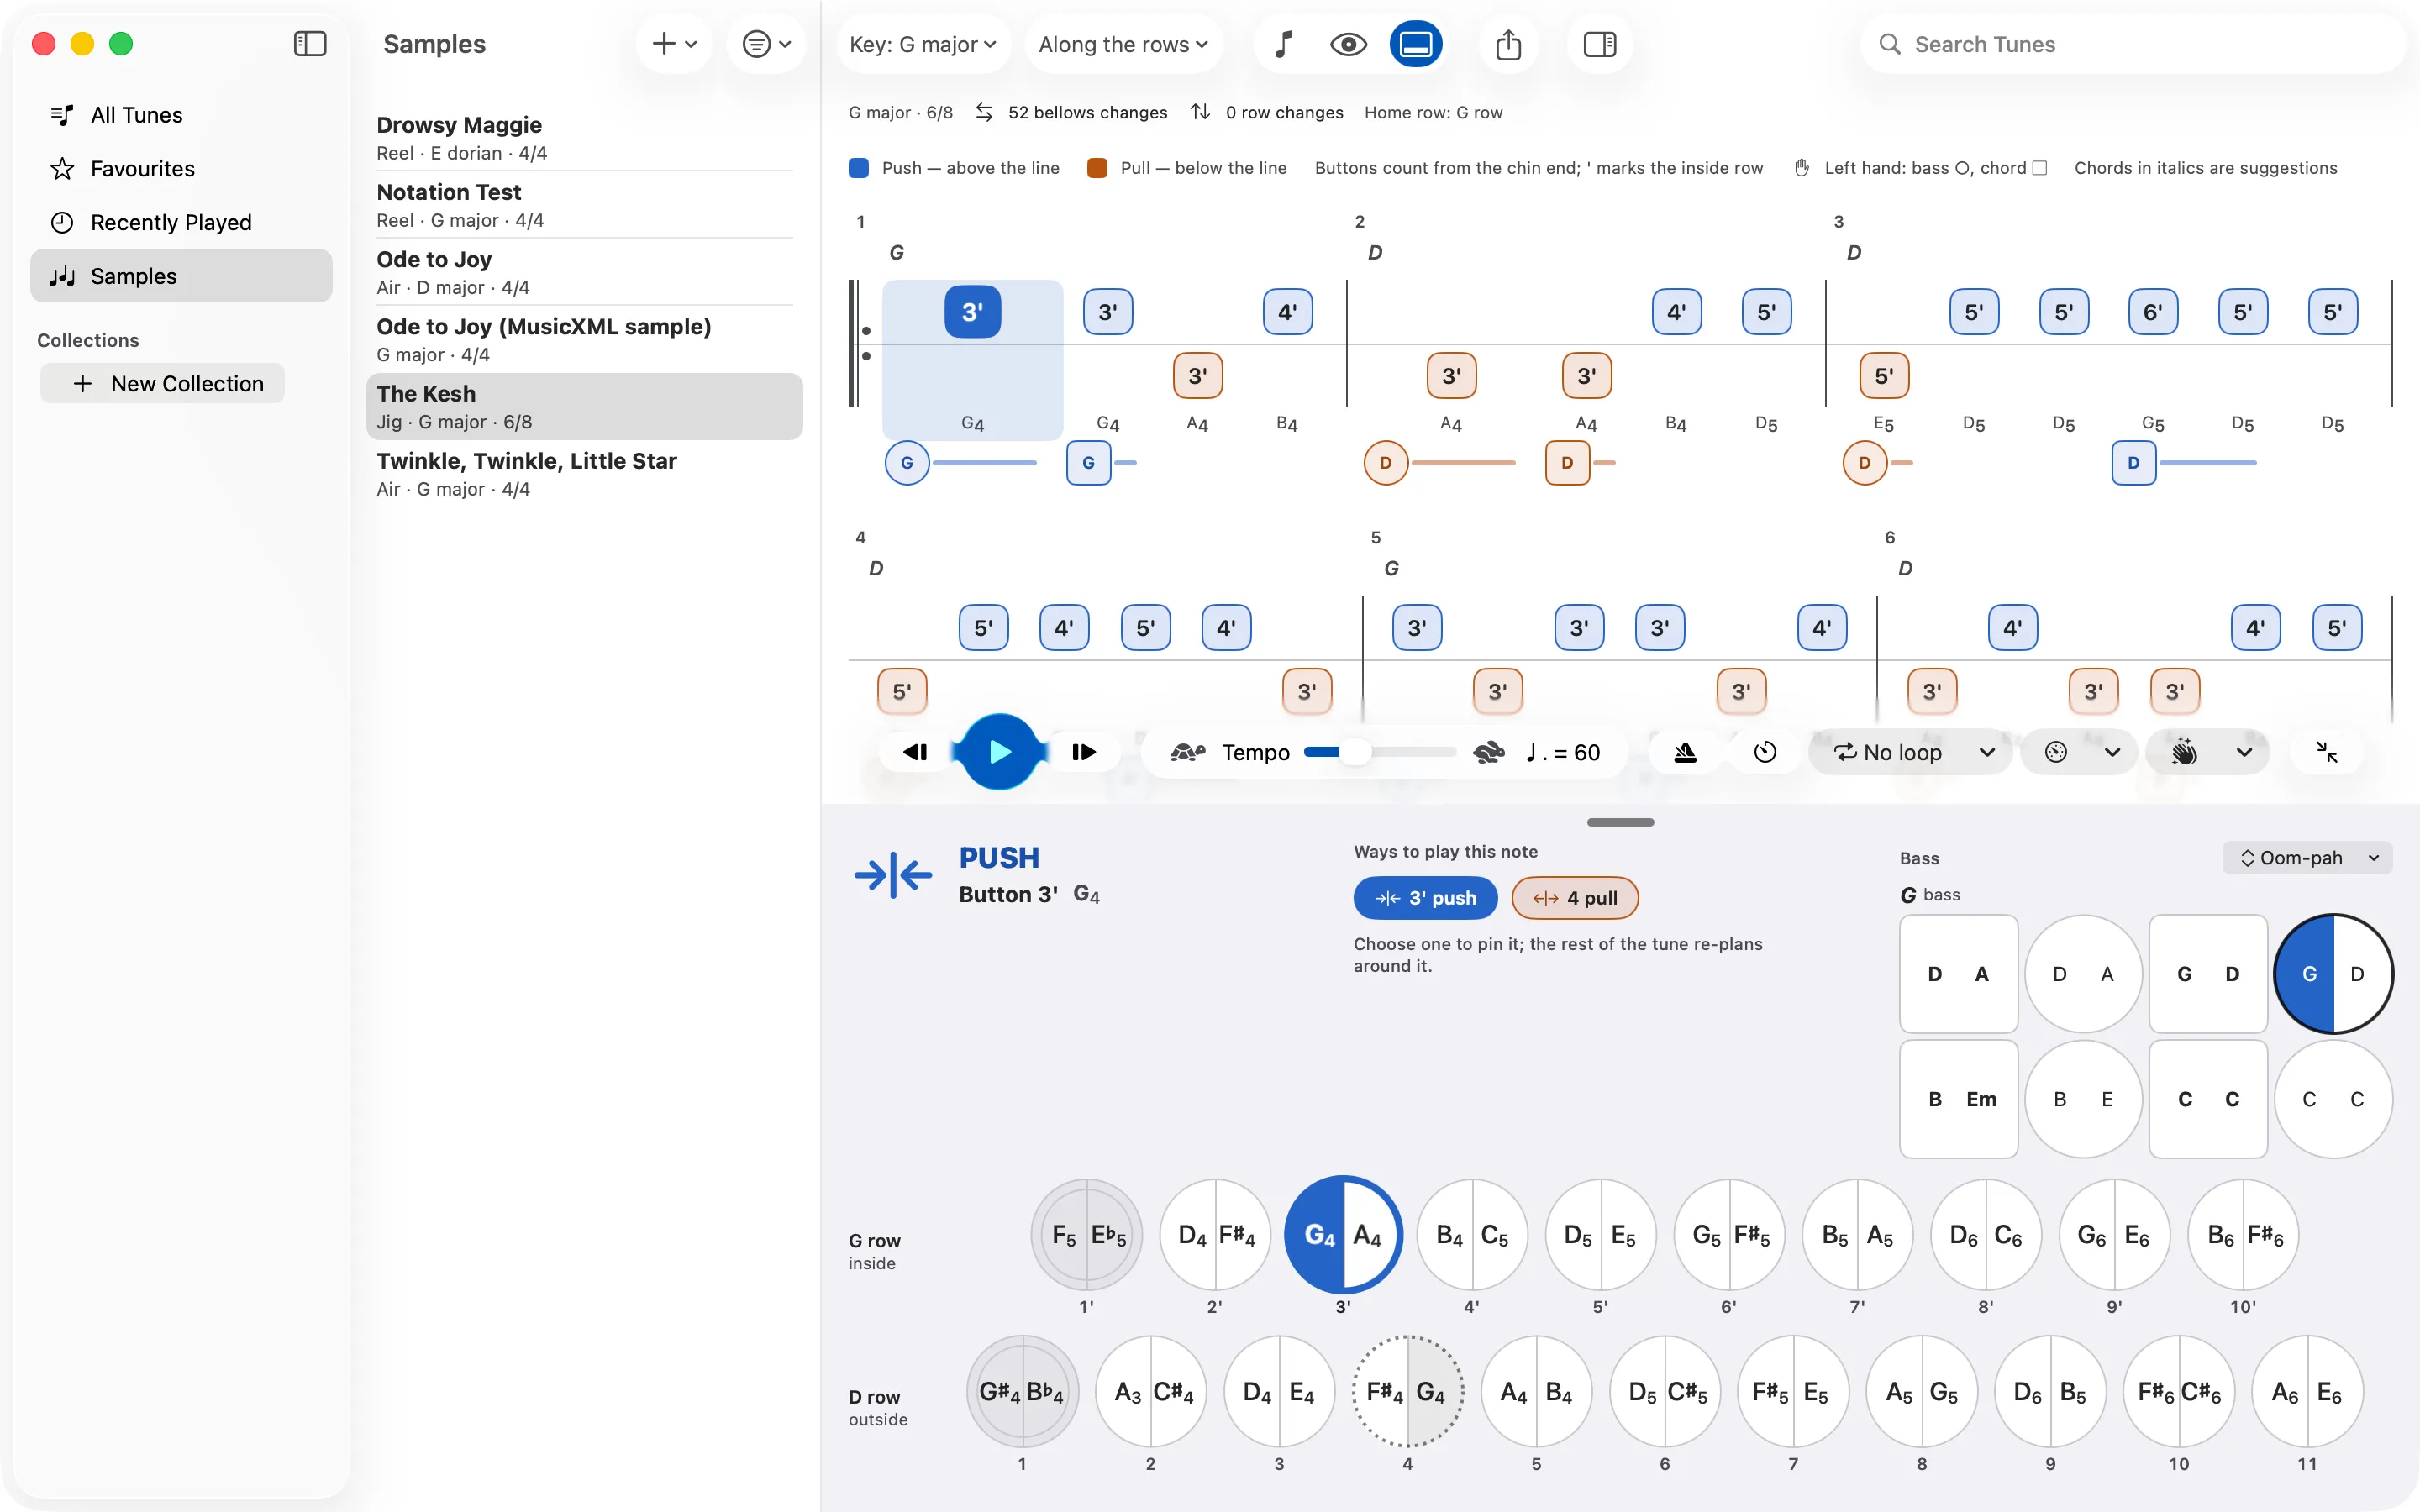Click the fast hare tempo icon

[x=1489, y=752]
